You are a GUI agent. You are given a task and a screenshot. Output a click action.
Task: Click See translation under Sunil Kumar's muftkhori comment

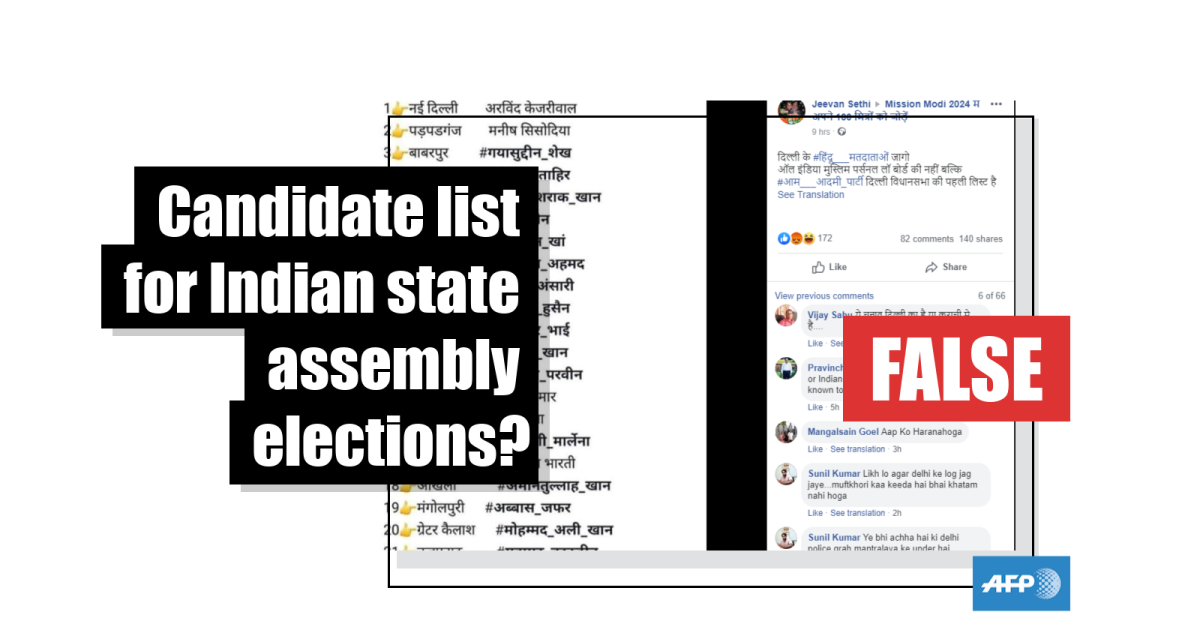[x=858, y=513]
